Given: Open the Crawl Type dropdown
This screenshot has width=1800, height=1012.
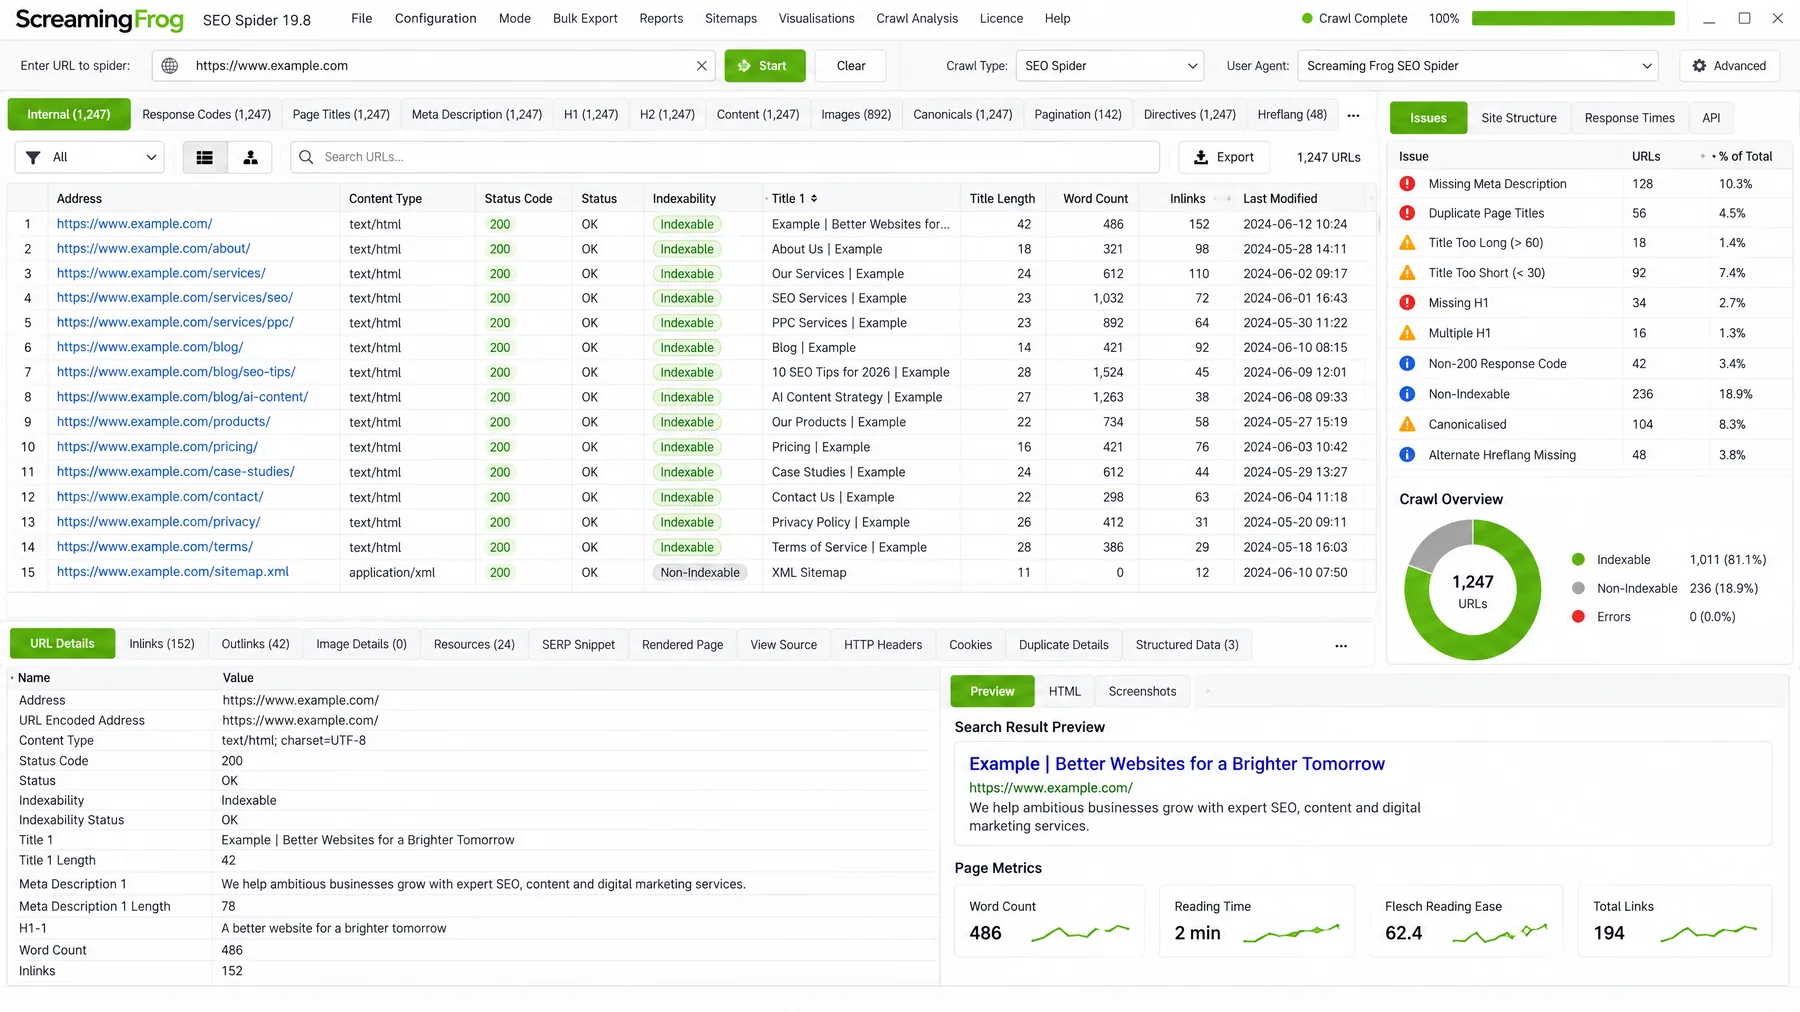Looking at the screenshot, I should (x=1110, y=66).
